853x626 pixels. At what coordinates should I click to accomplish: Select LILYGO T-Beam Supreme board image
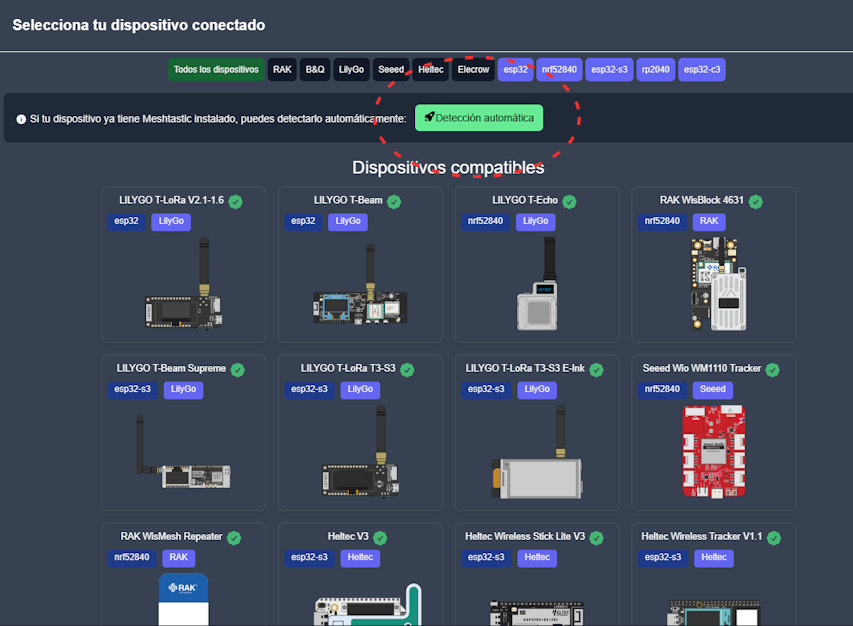coord(183,451)
